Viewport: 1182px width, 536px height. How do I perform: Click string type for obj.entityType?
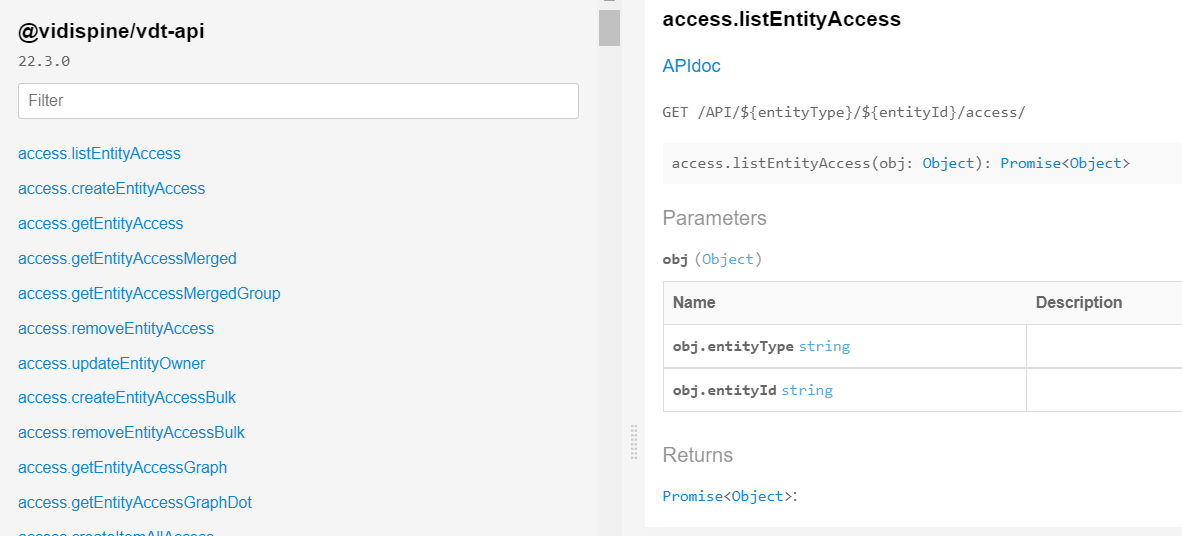[x=824, y=346]
